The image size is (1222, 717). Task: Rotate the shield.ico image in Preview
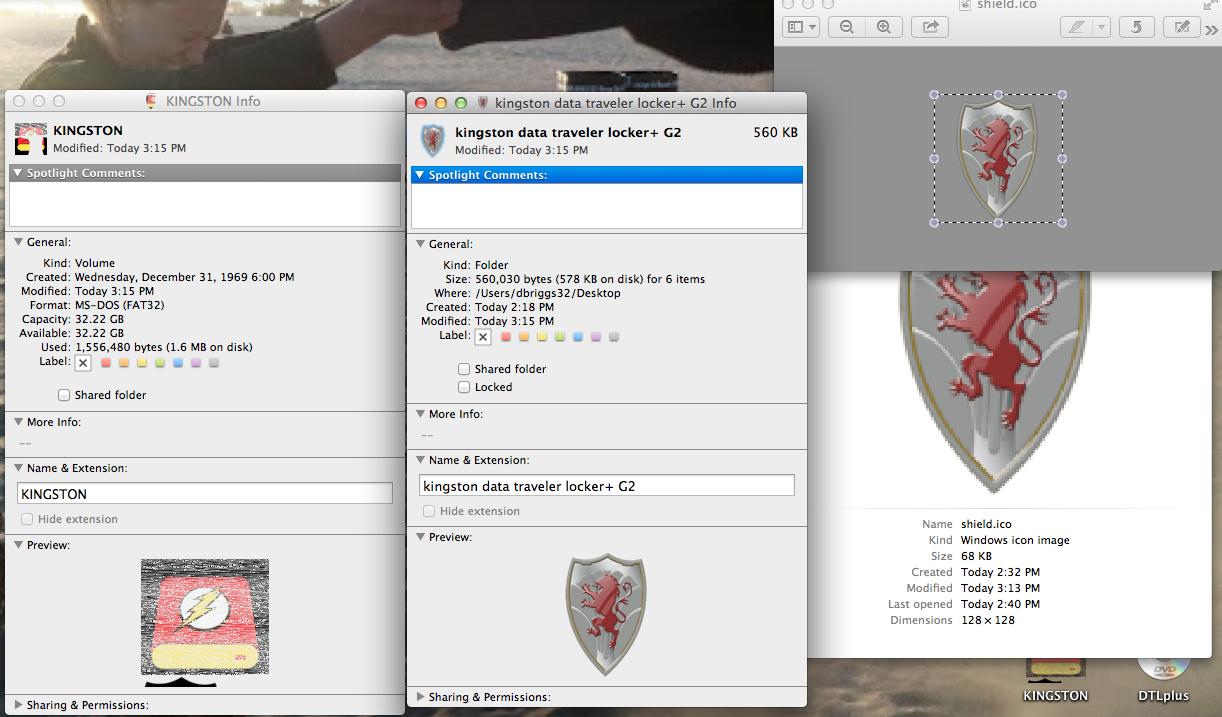[x=1136, y=27]
